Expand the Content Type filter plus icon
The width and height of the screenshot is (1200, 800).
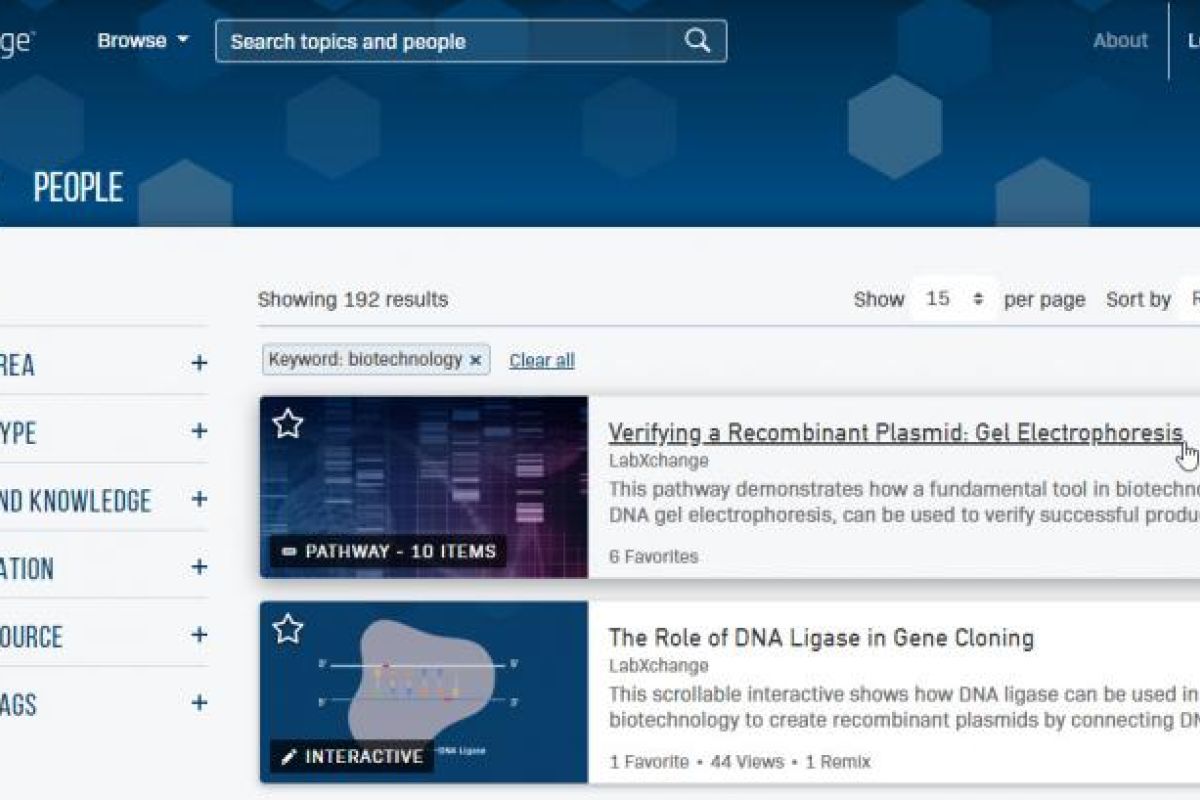199,431
